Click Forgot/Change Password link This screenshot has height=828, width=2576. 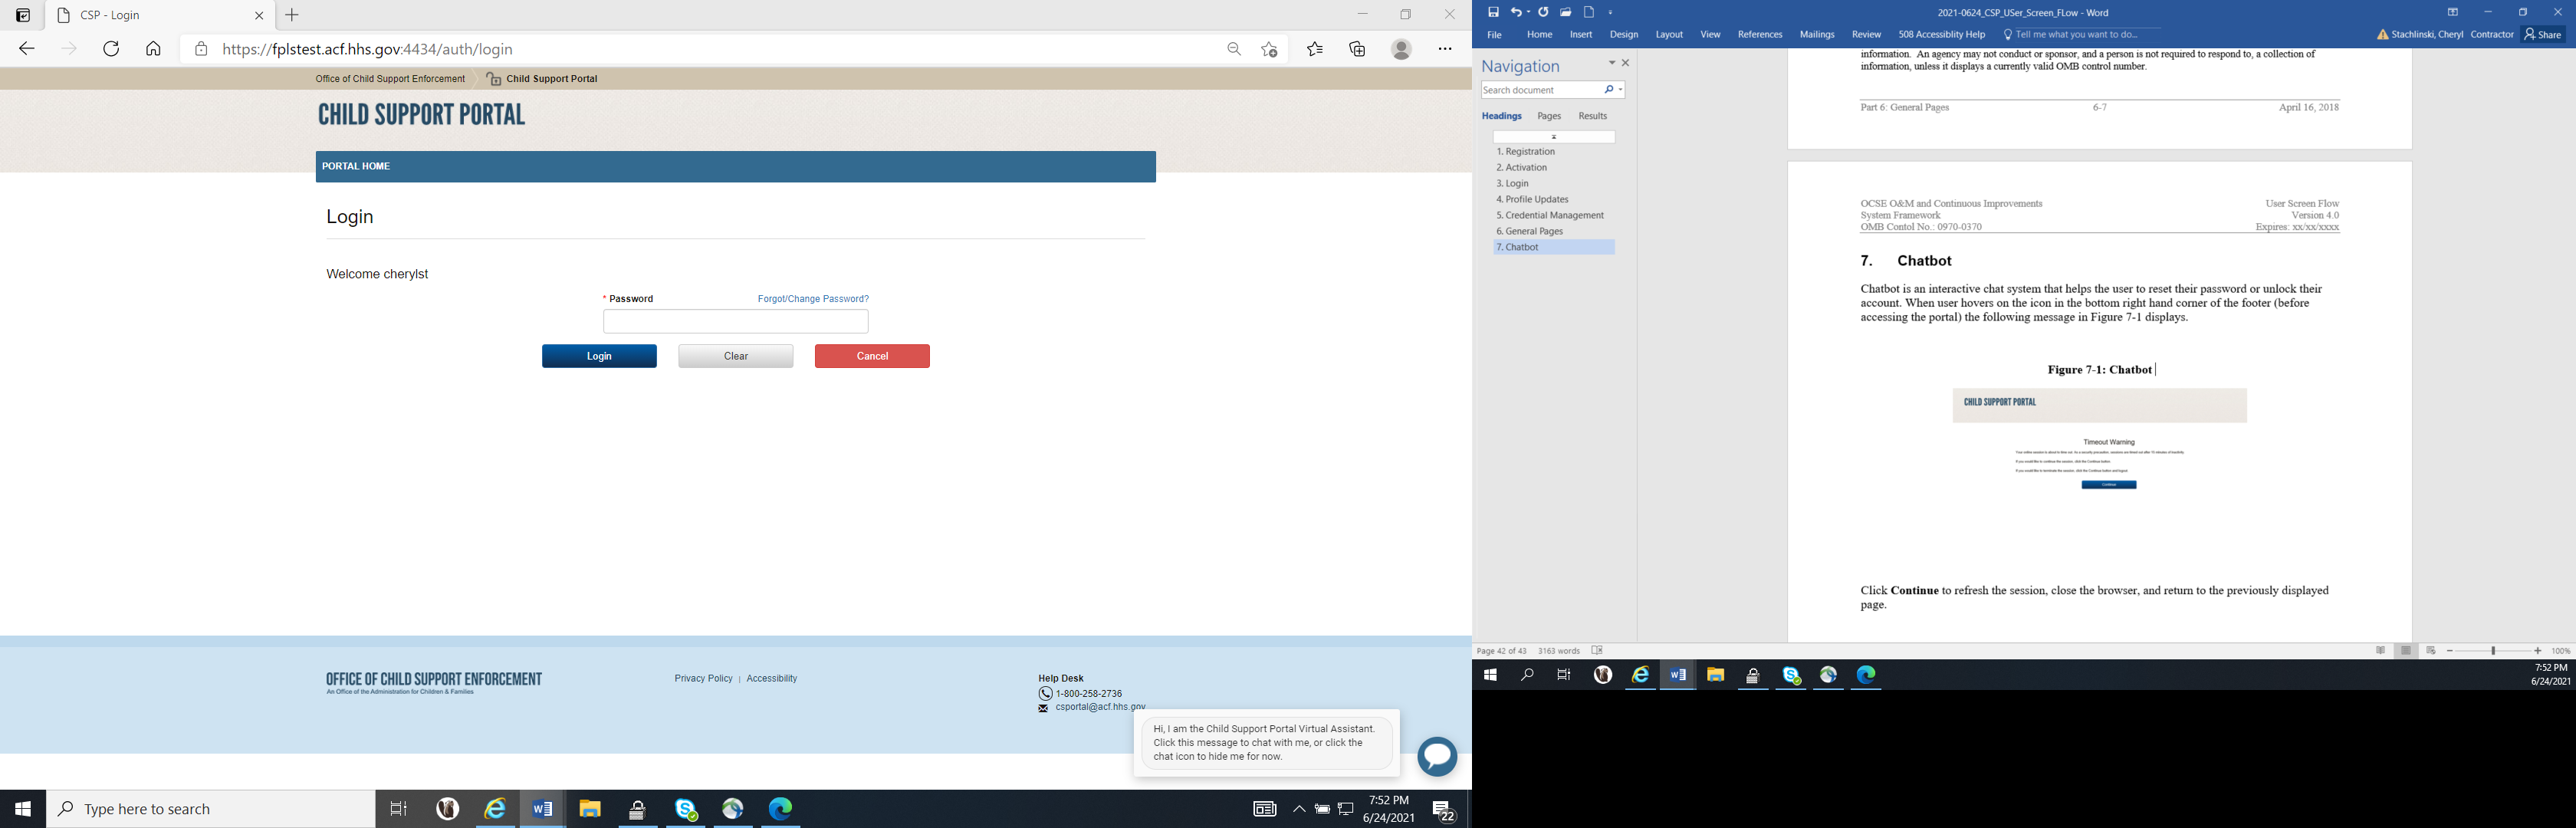[812, 299]
